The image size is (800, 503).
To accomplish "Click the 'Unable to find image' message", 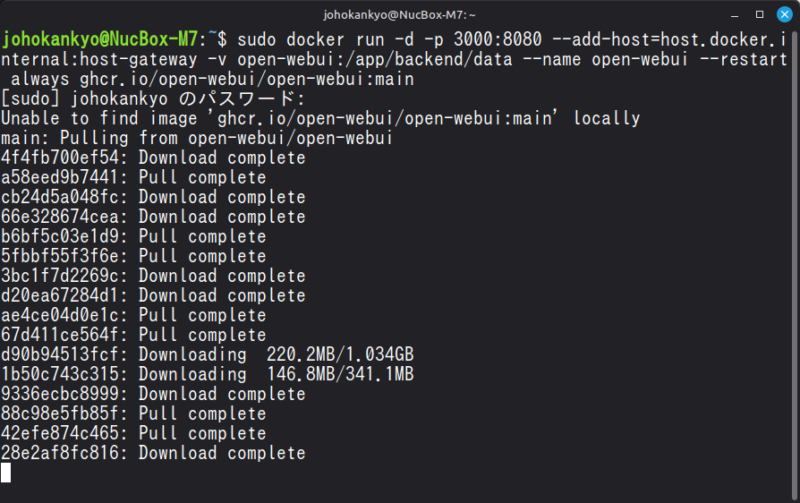I will [x=320, y=119].
